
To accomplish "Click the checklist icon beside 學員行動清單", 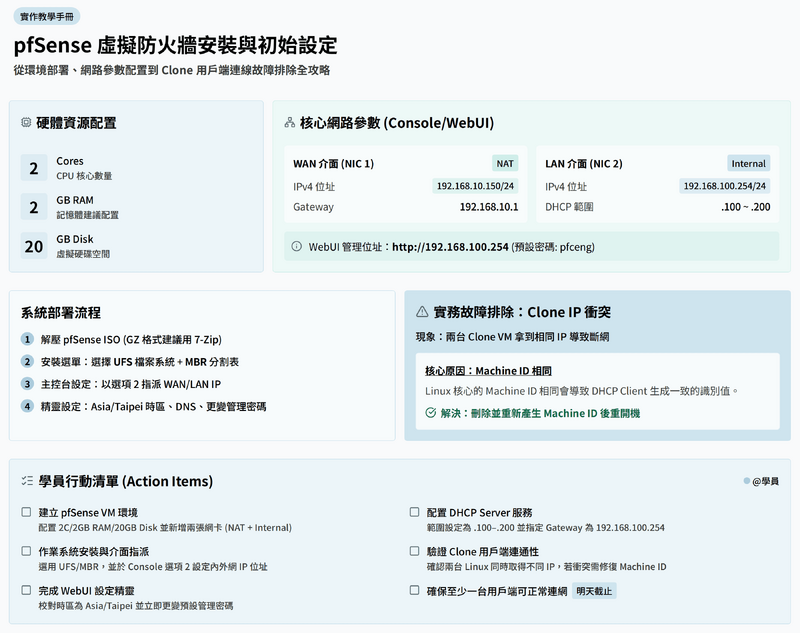I will click(26, 481).
